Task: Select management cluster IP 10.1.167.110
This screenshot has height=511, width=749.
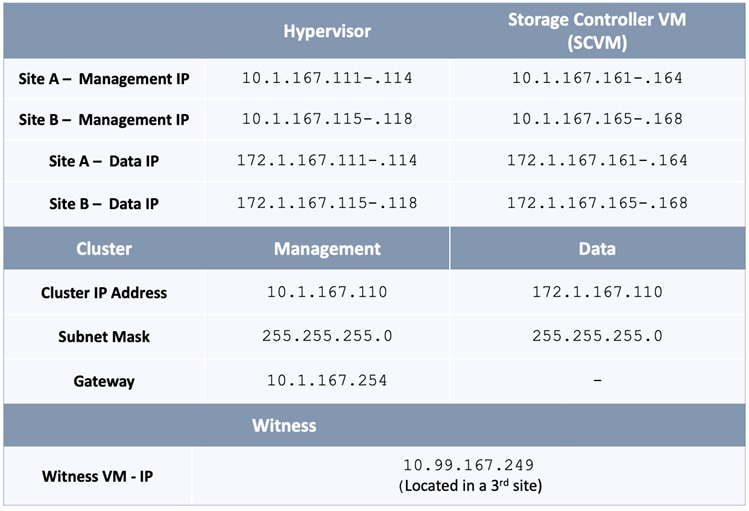Action: [x=327, y=293]
